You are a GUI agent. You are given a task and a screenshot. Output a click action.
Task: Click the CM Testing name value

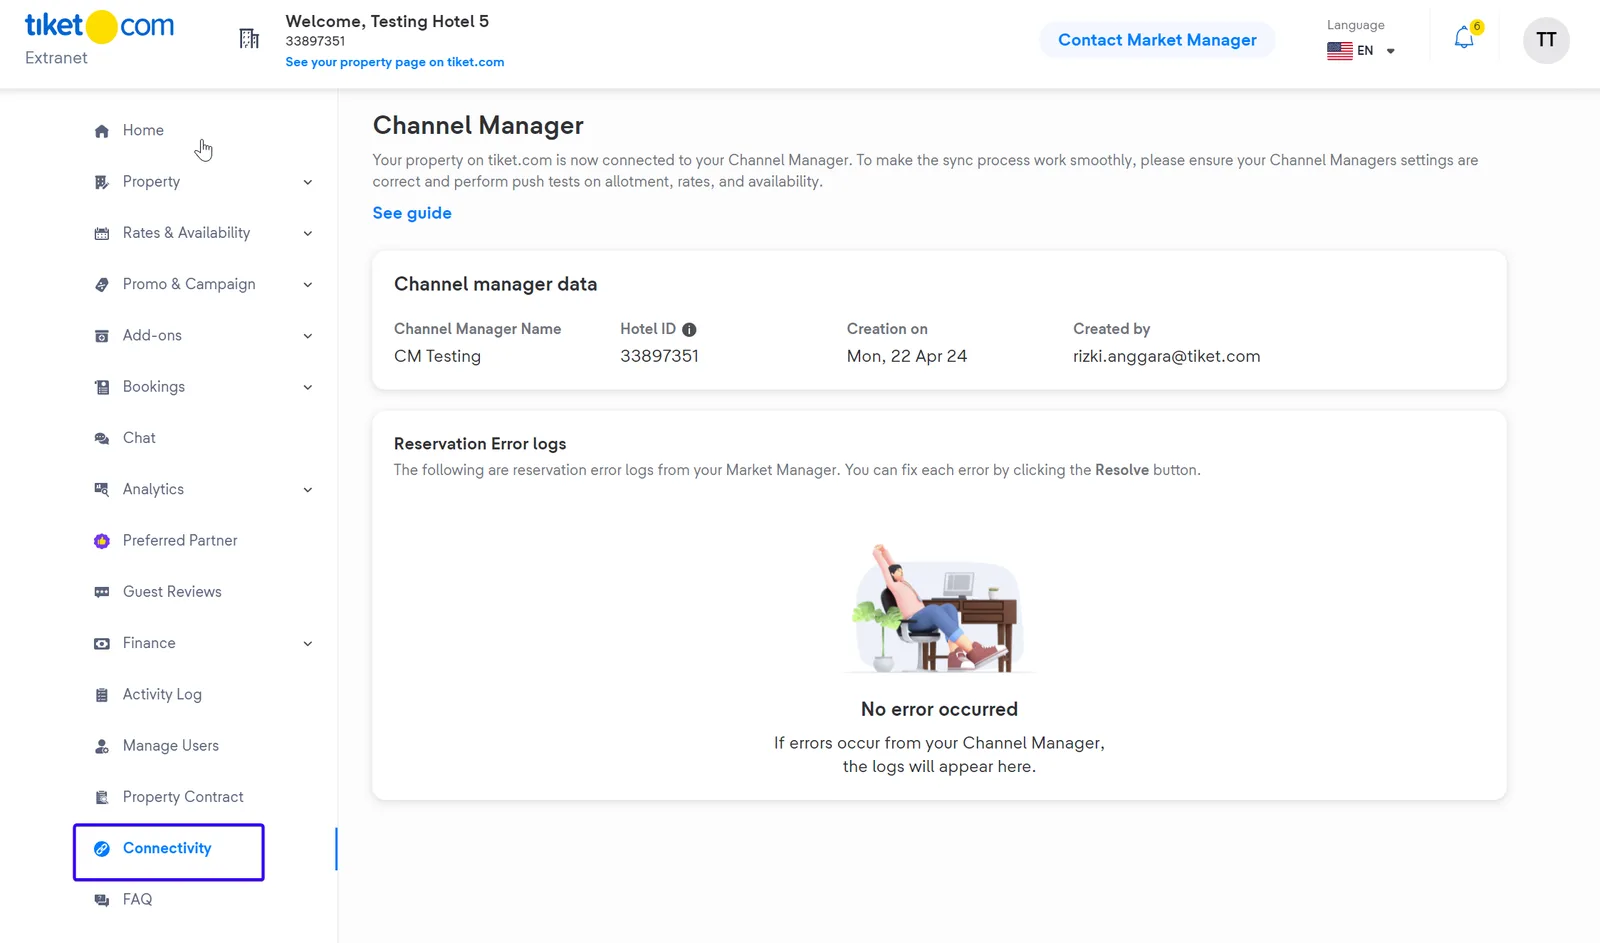tap(437, 356)
